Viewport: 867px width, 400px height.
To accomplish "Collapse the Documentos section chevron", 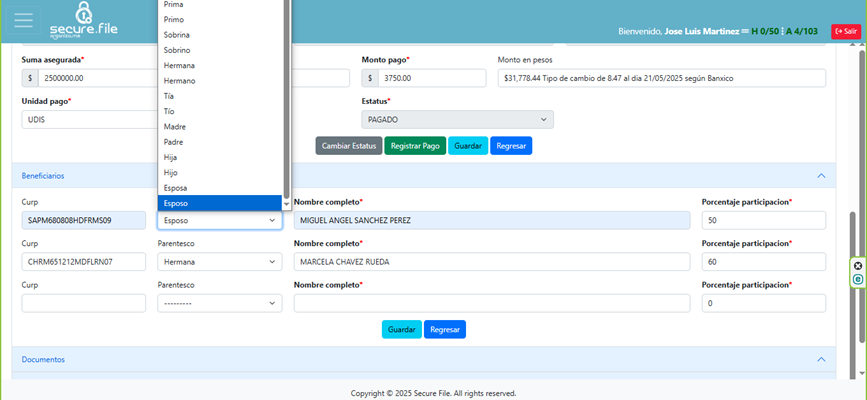I will point(821,359).
